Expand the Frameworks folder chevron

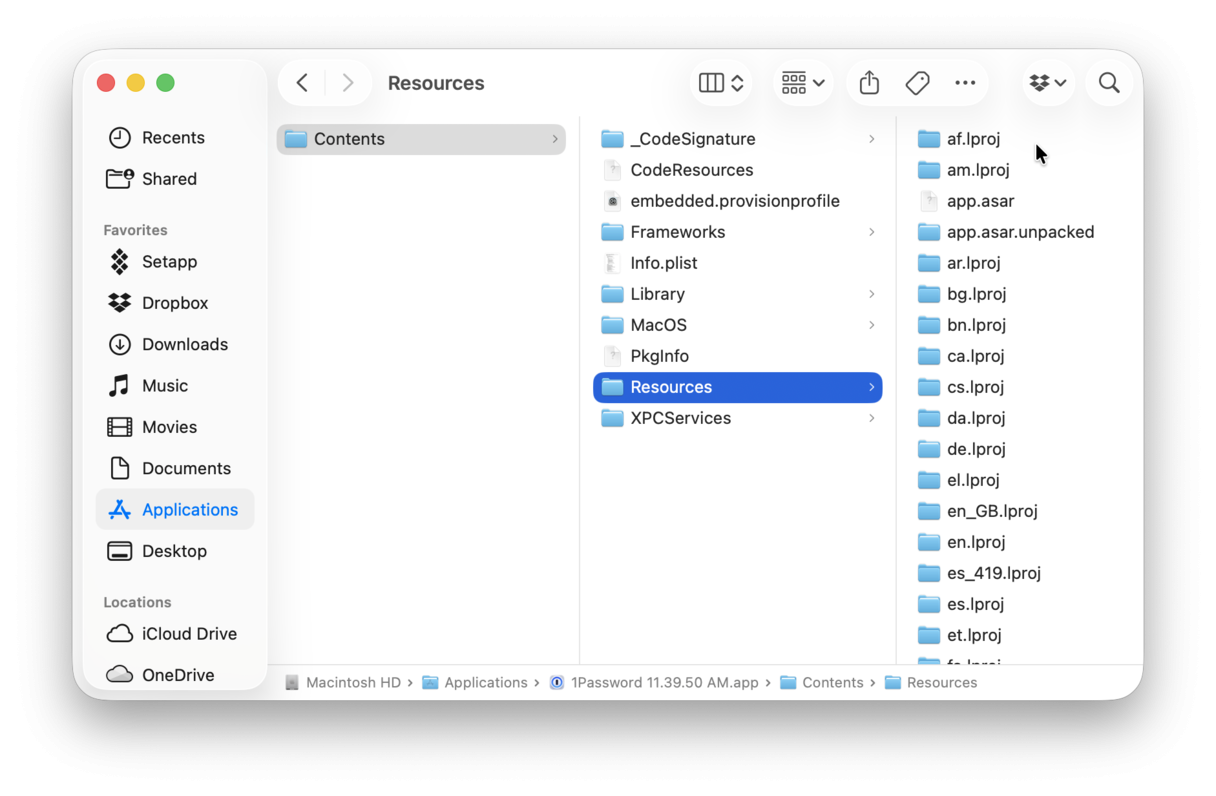click(x=873, y=231)
